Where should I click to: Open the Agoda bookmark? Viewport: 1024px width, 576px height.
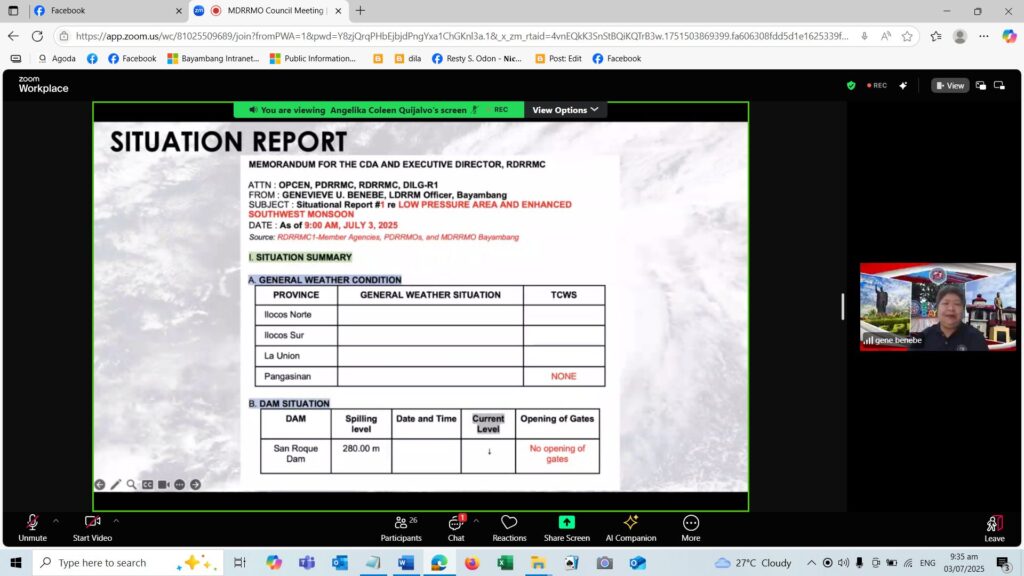(57, 58)
